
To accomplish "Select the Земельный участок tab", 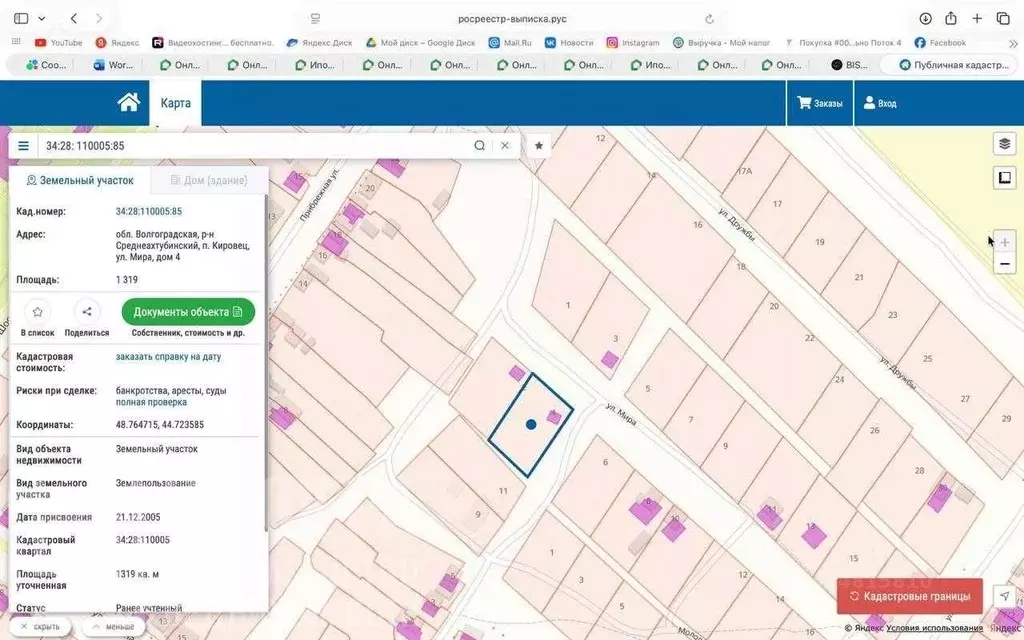I will tap(80, 180).
